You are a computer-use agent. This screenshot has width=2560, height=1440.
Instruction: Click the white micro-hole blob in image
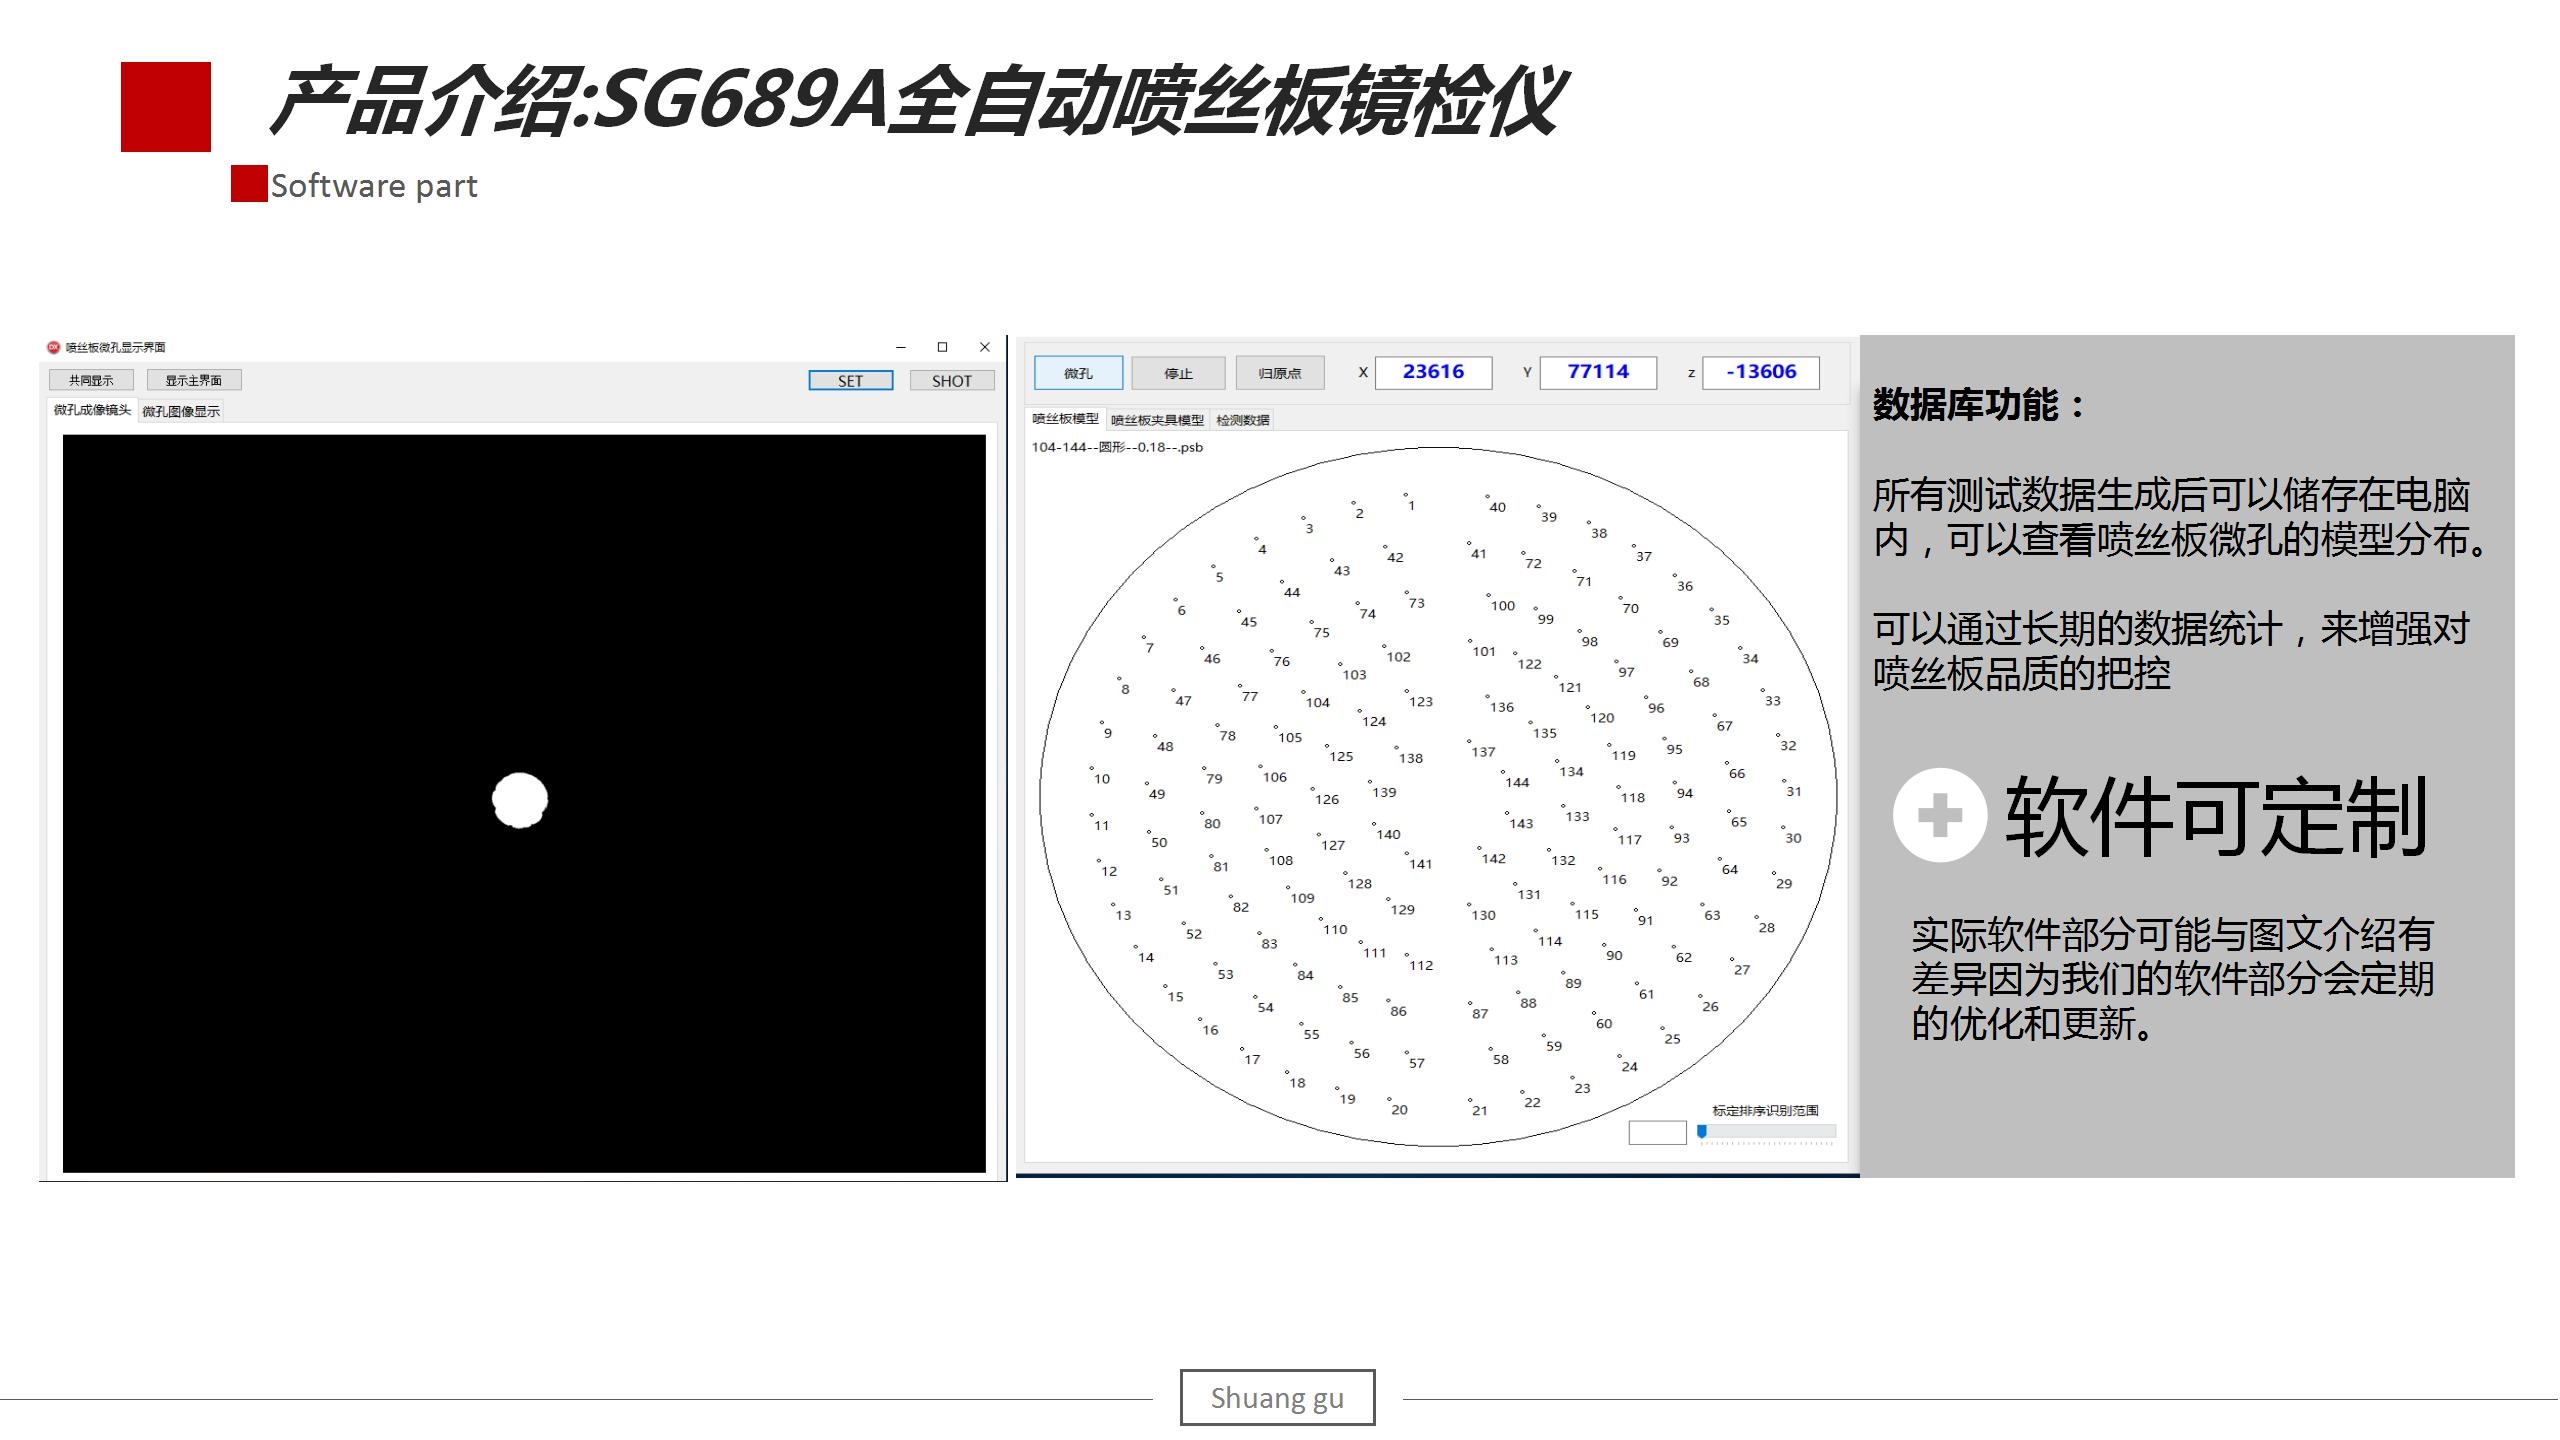pyautogui.click(x=520, y=800)
